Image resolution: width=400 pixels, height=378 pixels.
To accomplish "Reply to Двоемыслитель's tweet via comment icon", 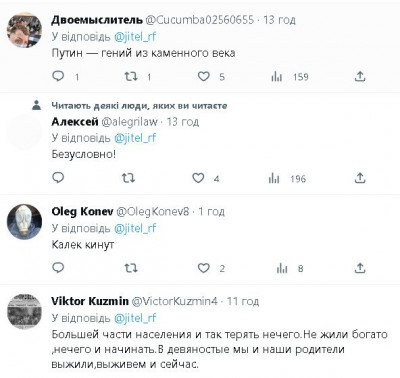I will point(58,77).
